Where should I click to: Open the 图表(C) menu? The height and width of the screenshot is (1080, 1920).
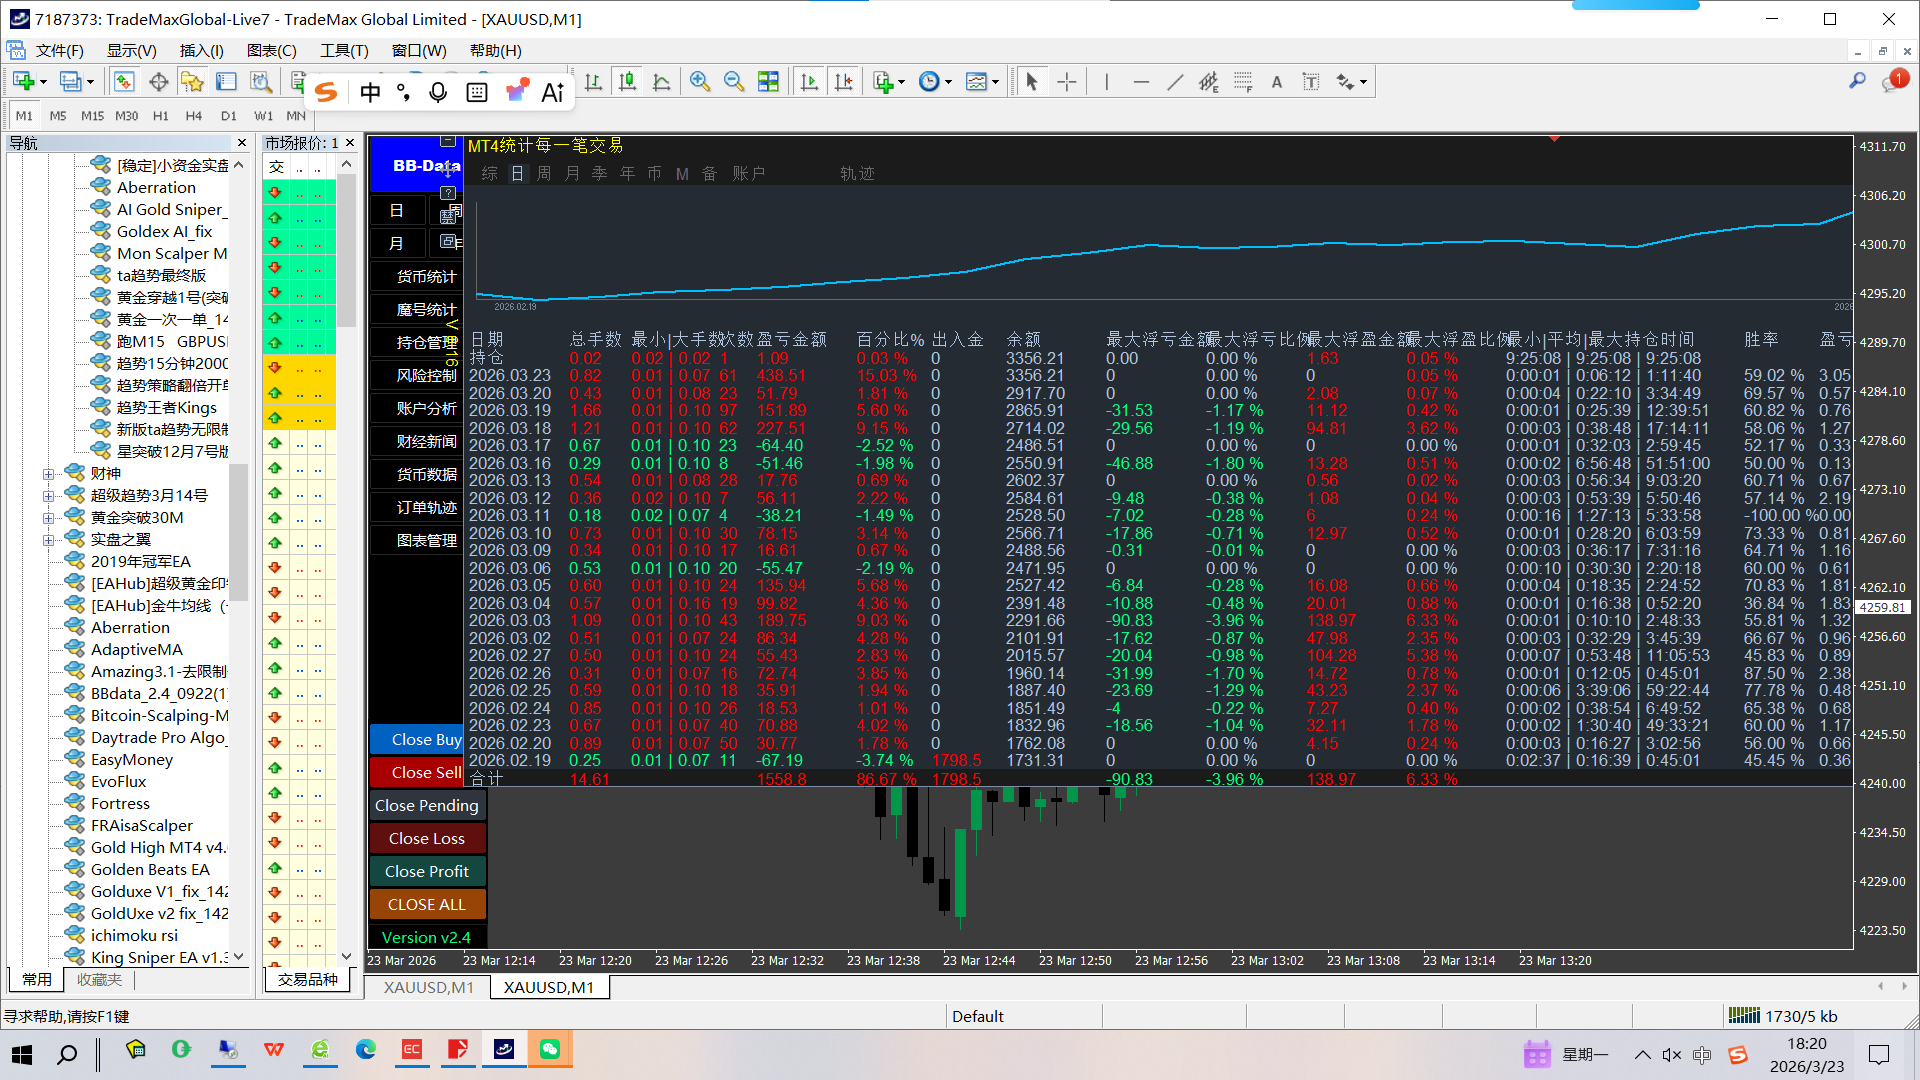point(271,50)
